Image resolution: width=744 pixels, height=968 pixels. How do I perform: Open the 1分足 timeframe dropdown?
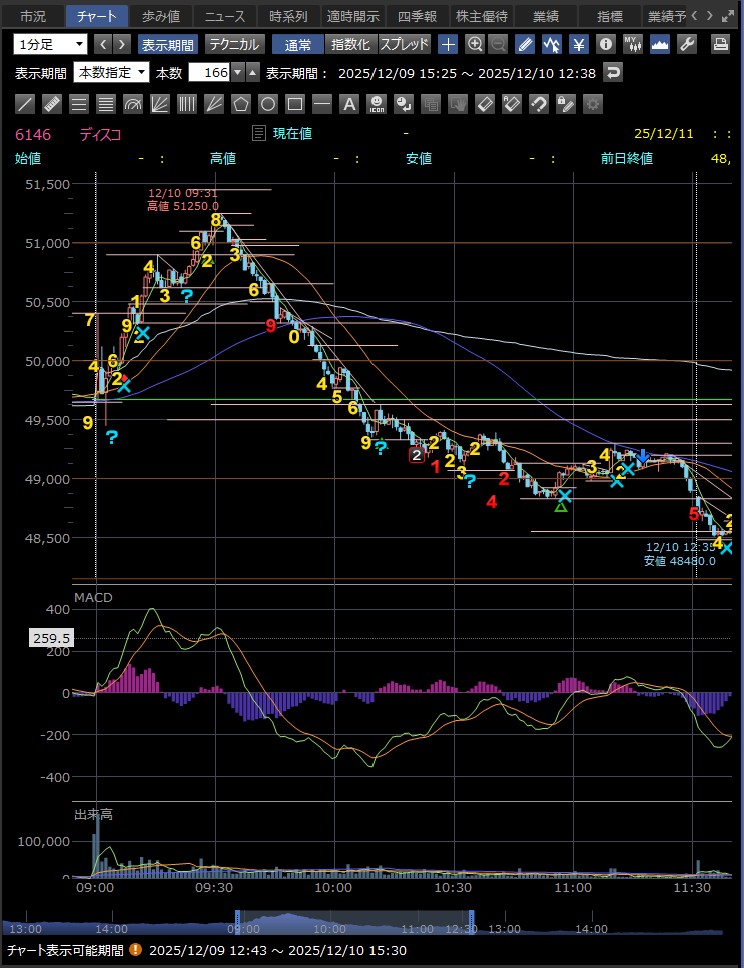[50, 44]
